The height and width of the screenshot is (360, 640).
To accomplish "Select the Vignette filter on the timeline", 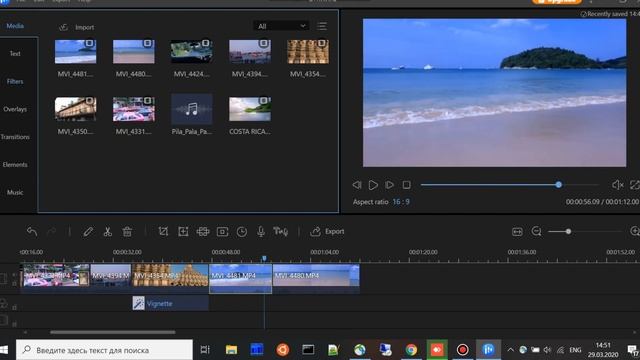I will coord(171,303).
